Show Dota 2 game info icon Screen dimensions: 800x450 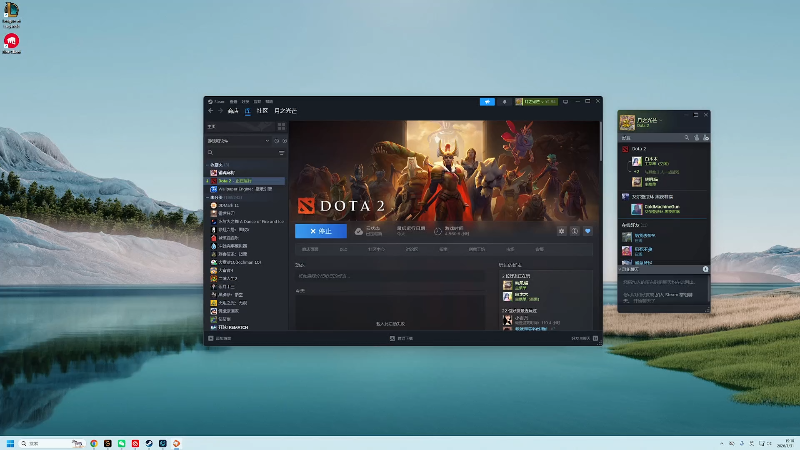(574, 231)
